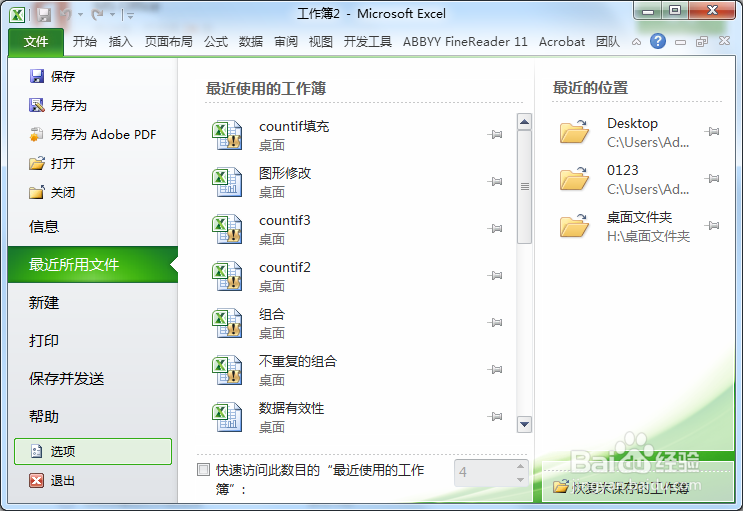Click the Save floppy icon in quick access toolbar
This screenshot has width=743, height=511.
(x=44, y=14)
